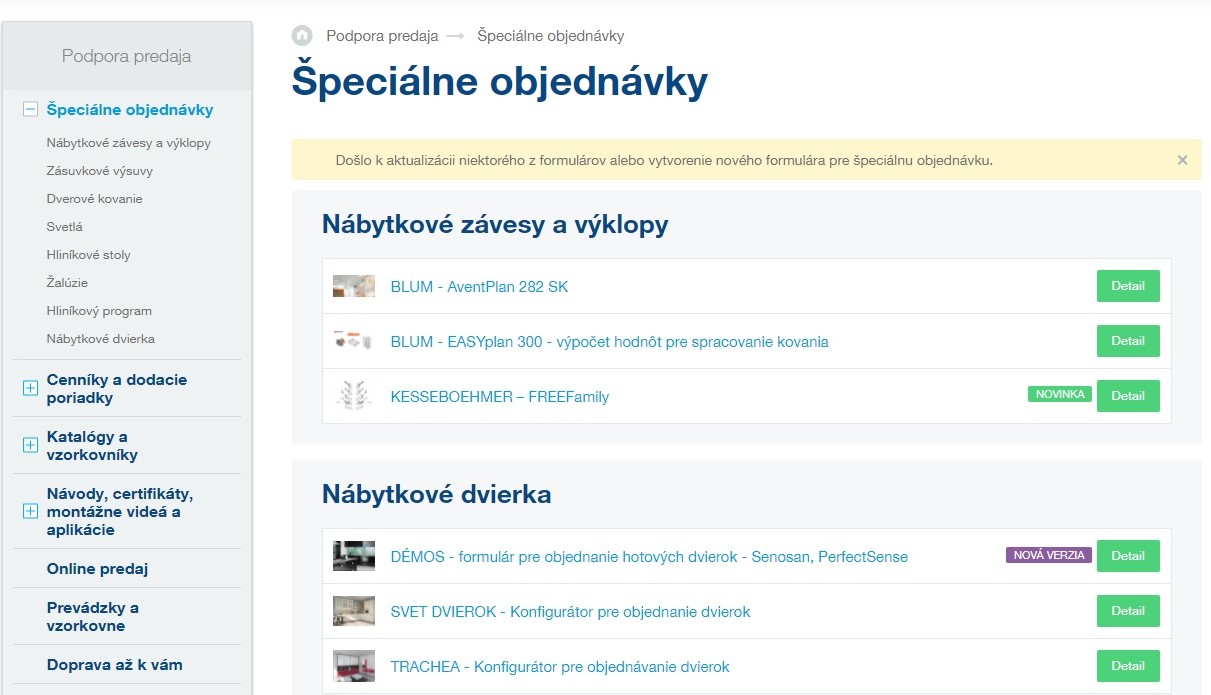1211x695 pixels.
Task: Click the KESSEBOEHMER FREEFamily product thumbnail
Action: (x=354, y=396)
